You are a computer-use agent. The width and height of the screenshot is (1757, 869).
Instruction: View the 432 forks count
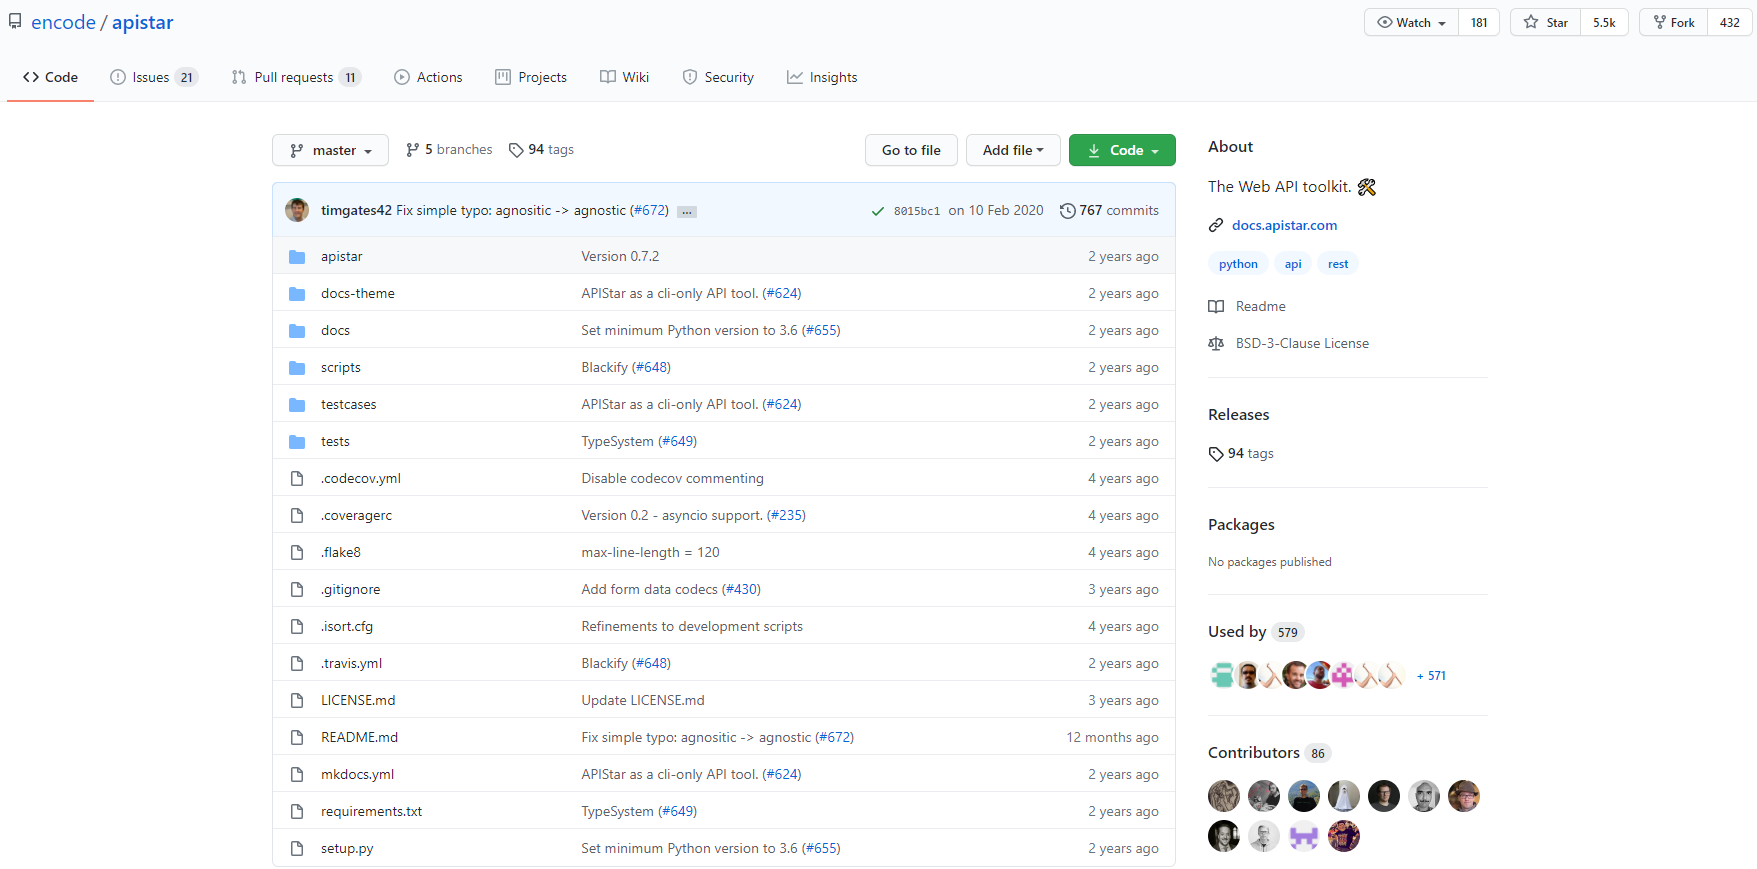click(1729, 22)
